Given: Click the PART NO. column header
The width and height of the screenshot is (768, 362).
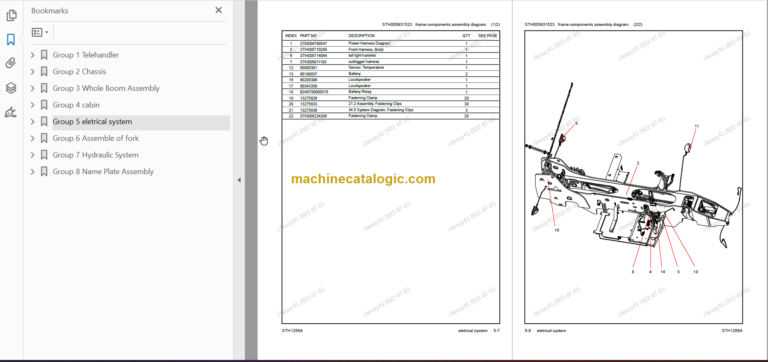Looking at the screenshot, I should click(x=309, y=36).
